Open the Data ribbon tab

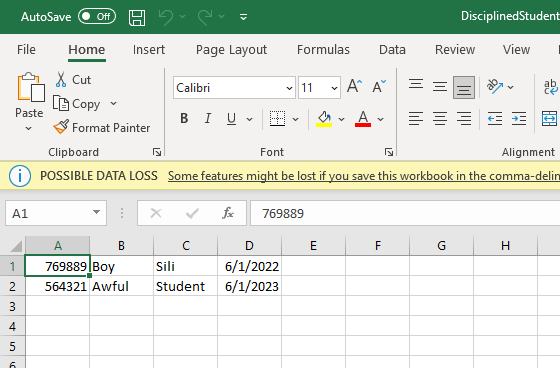(392, 49)
